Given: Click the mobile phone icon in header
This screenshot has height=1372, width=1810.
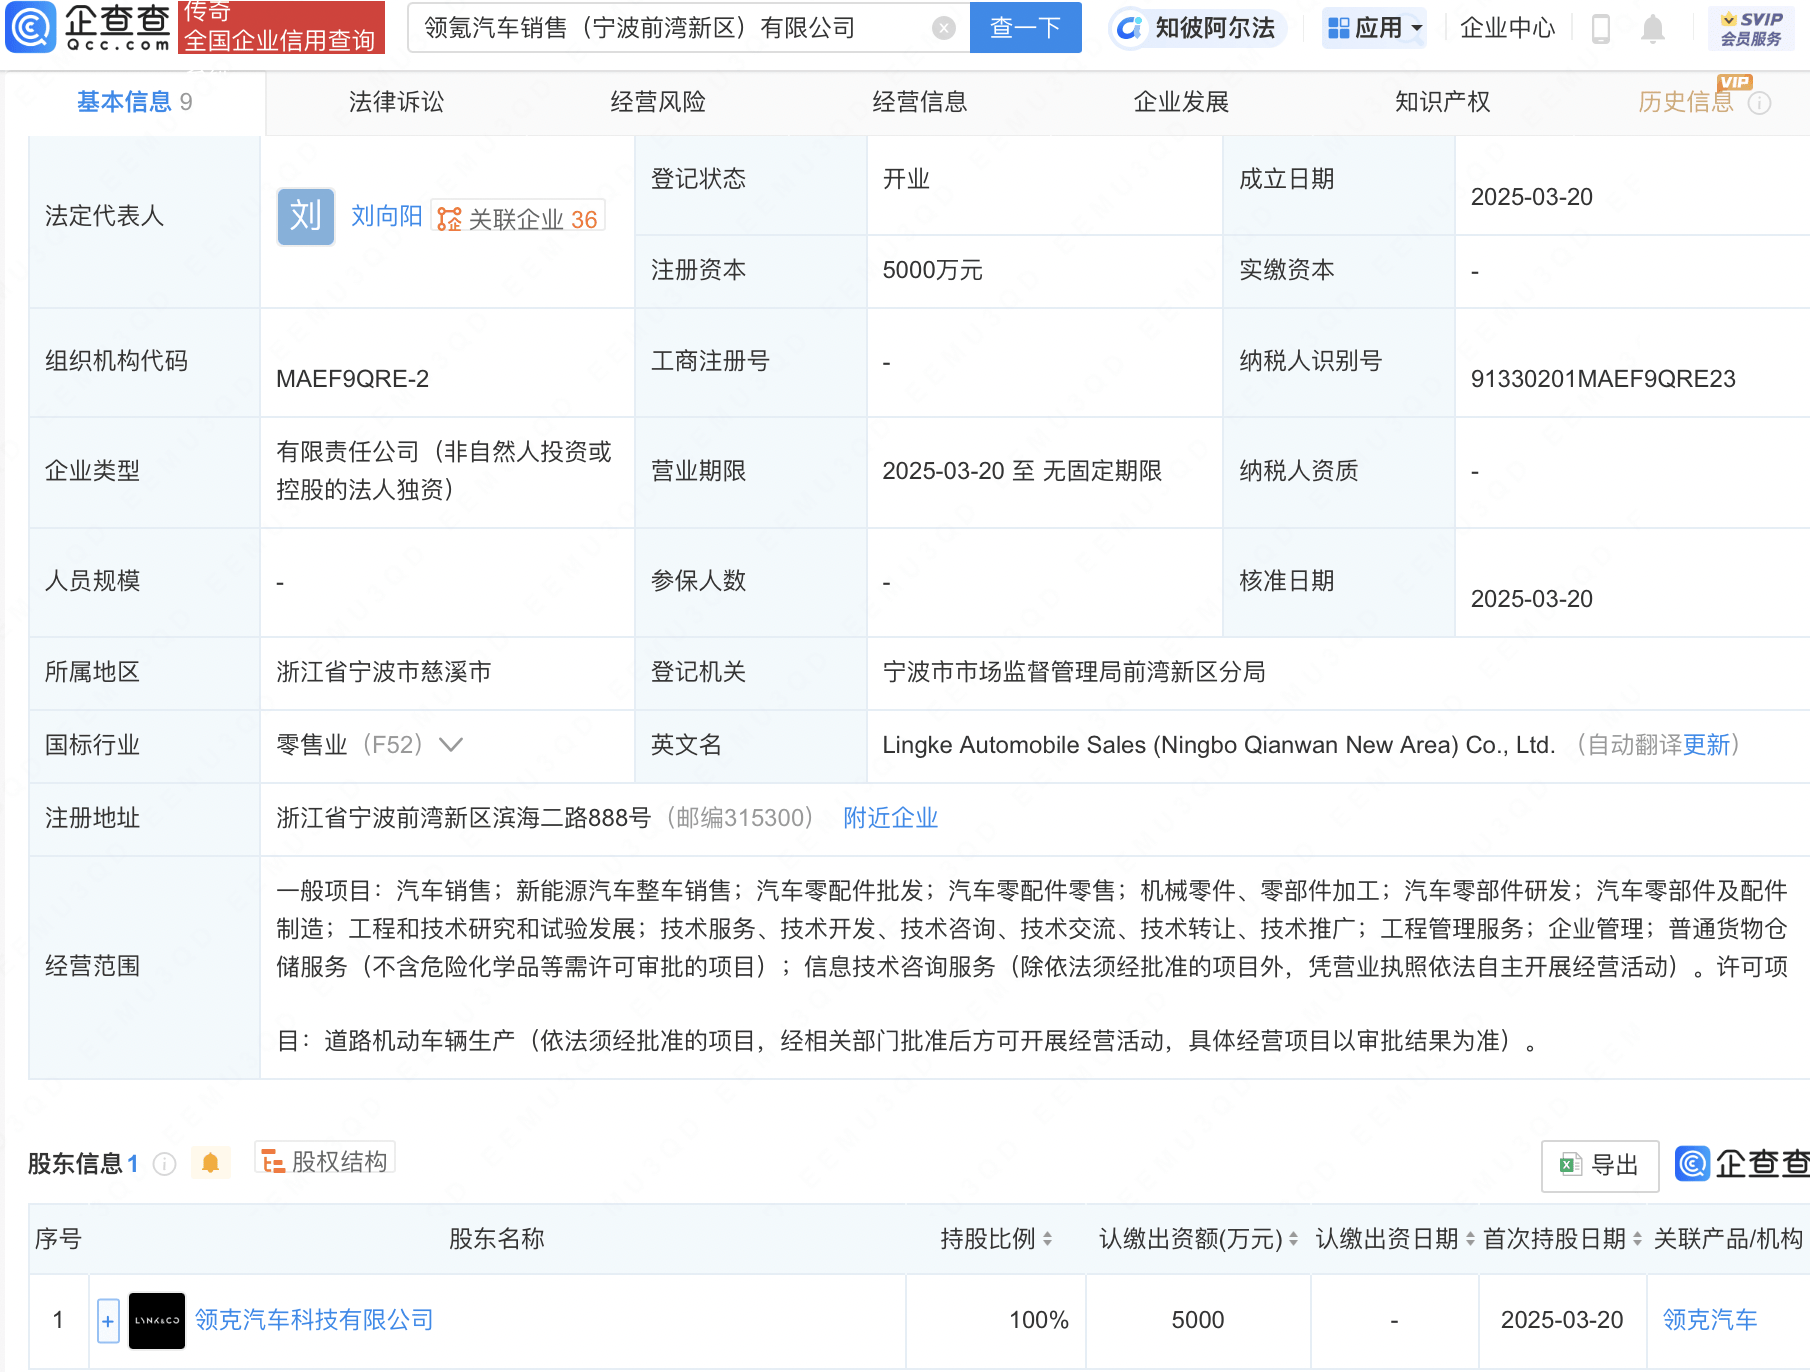Looking at the screenshot, I should click(1600, 29).
